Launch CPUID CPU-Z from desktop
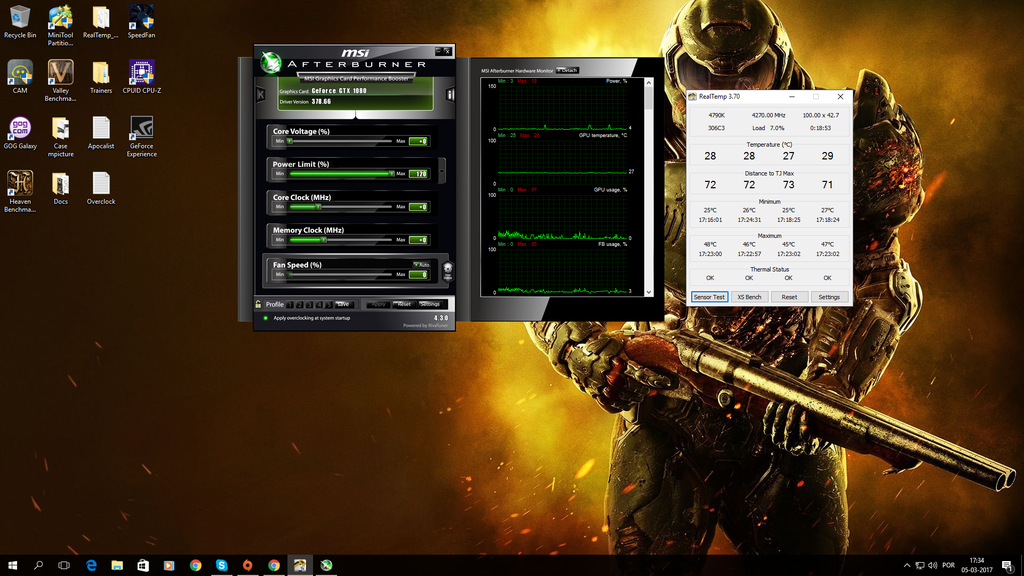Viewport: 1024px width, 576px height. (141, 77)
